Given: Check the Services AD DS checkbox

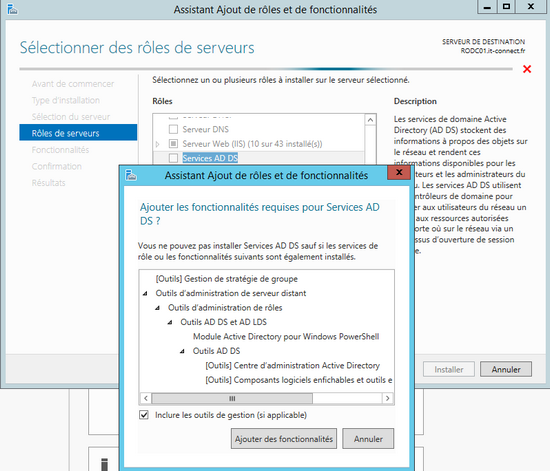Looking at the screenshot, I should [173, 158].
